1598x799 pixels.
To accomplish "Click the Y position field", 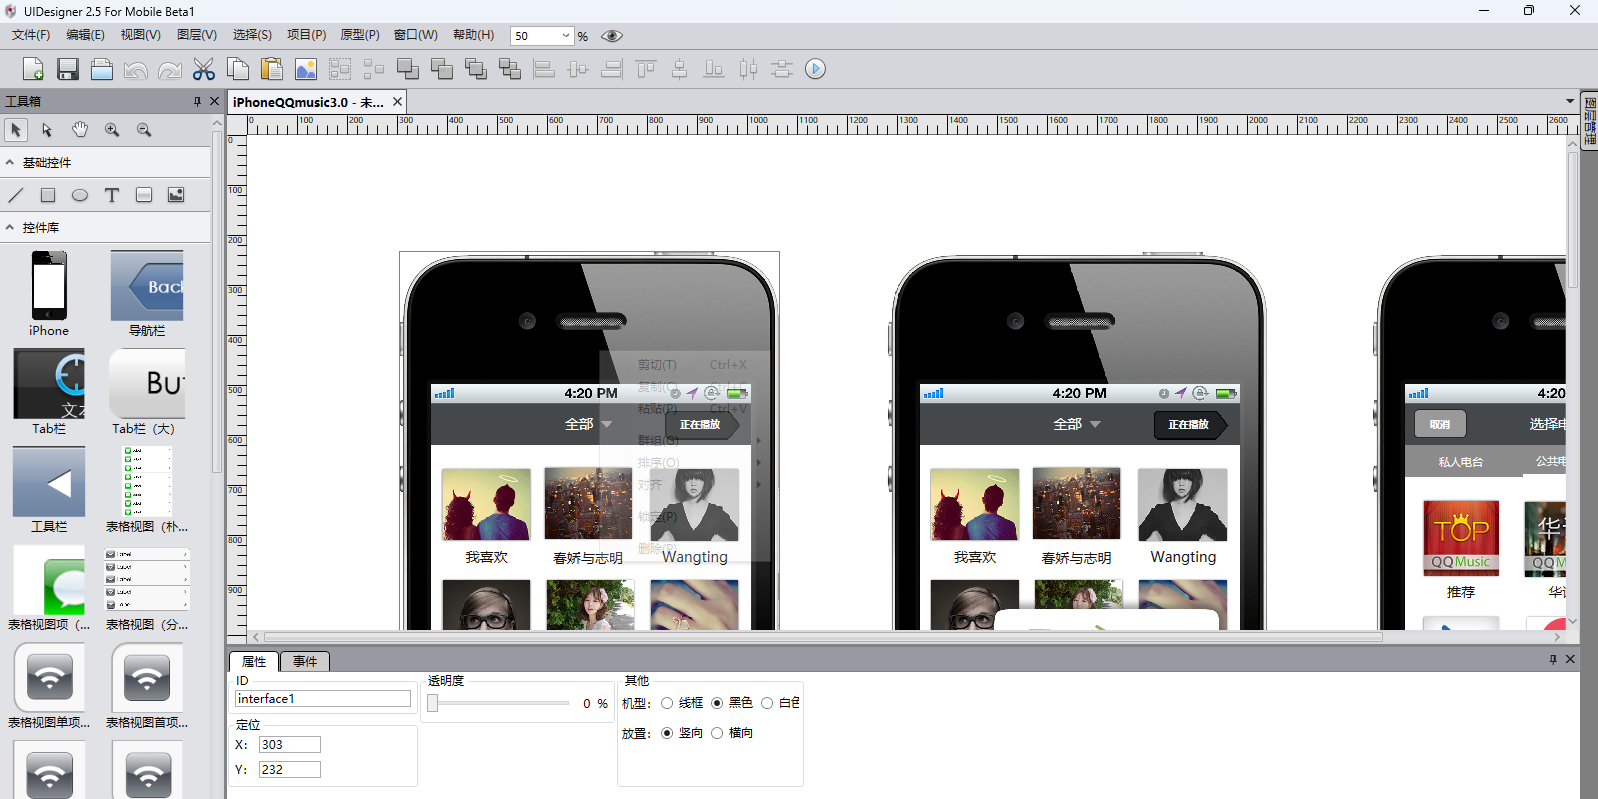I will pyautogui.click(x=290, y=770).
